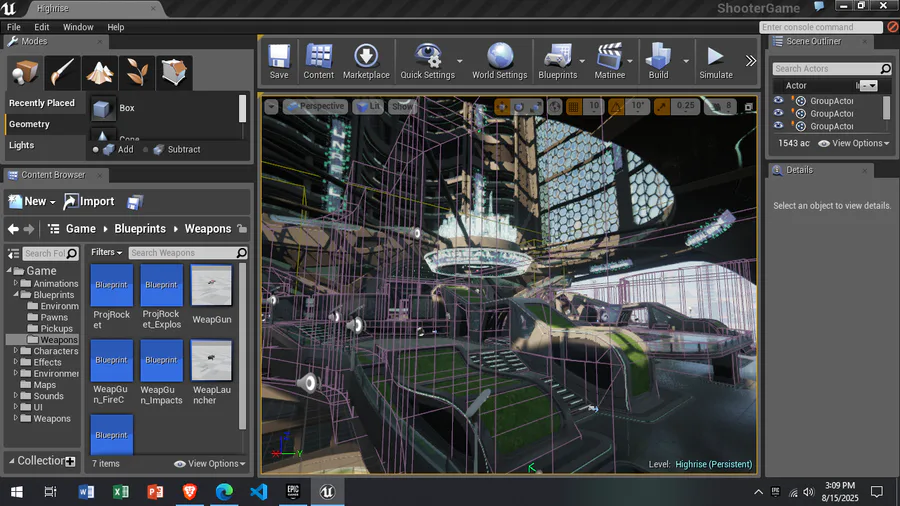Image resolution: width=900 pixels, height=506 pixels.
Task: Open the Build options dropdown arrow
Action: click(x=686, y=61)
